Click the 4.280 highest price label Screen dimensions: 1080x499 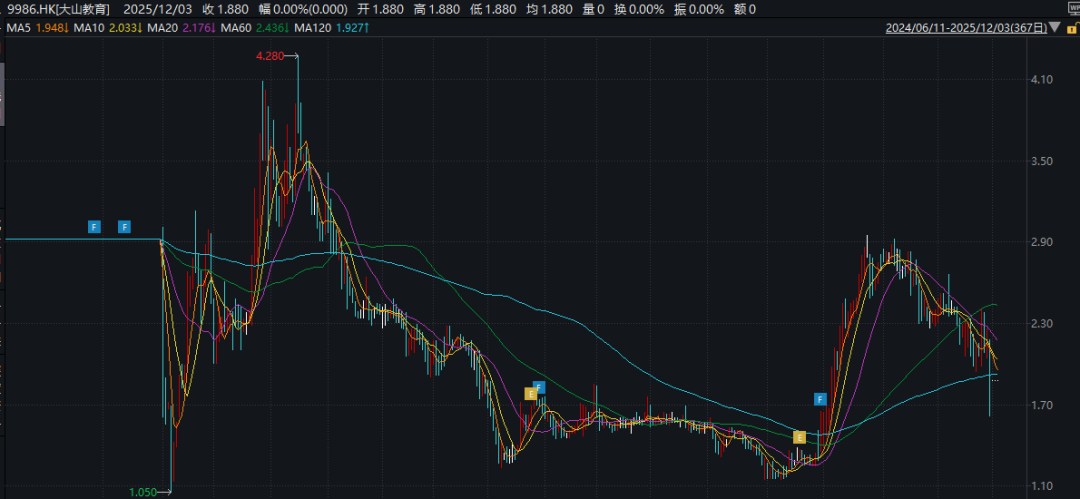point(270,57)
